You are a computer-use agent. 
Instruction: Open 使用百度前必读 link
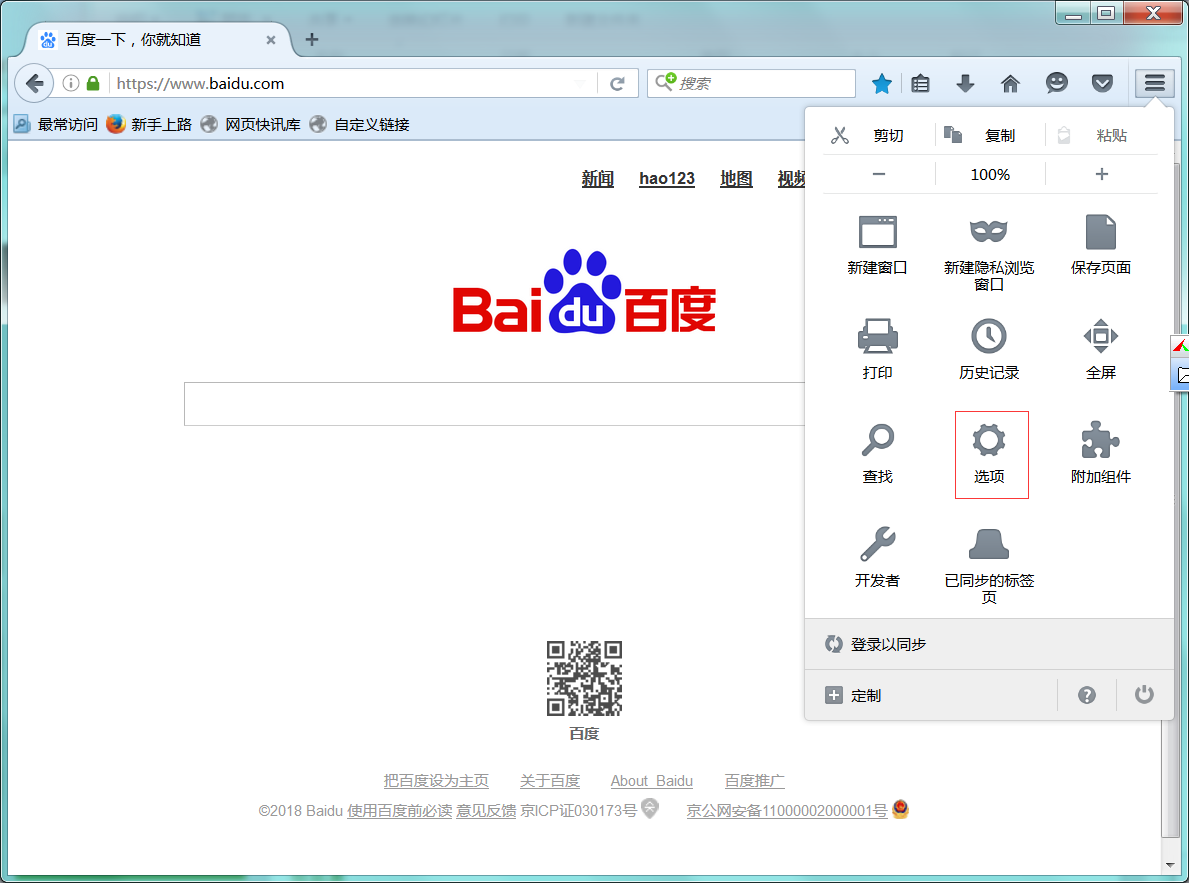400,811
